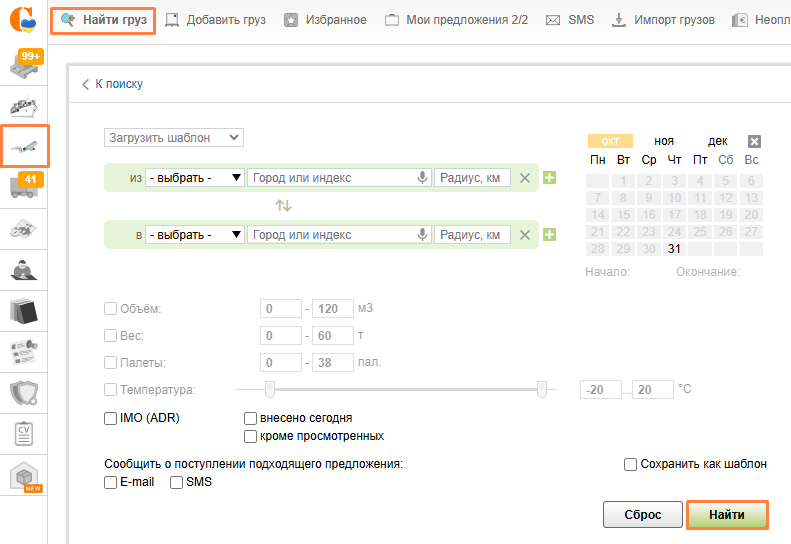
Task: Click the swap origin and destination arrows
Action: tap(284, 206)
